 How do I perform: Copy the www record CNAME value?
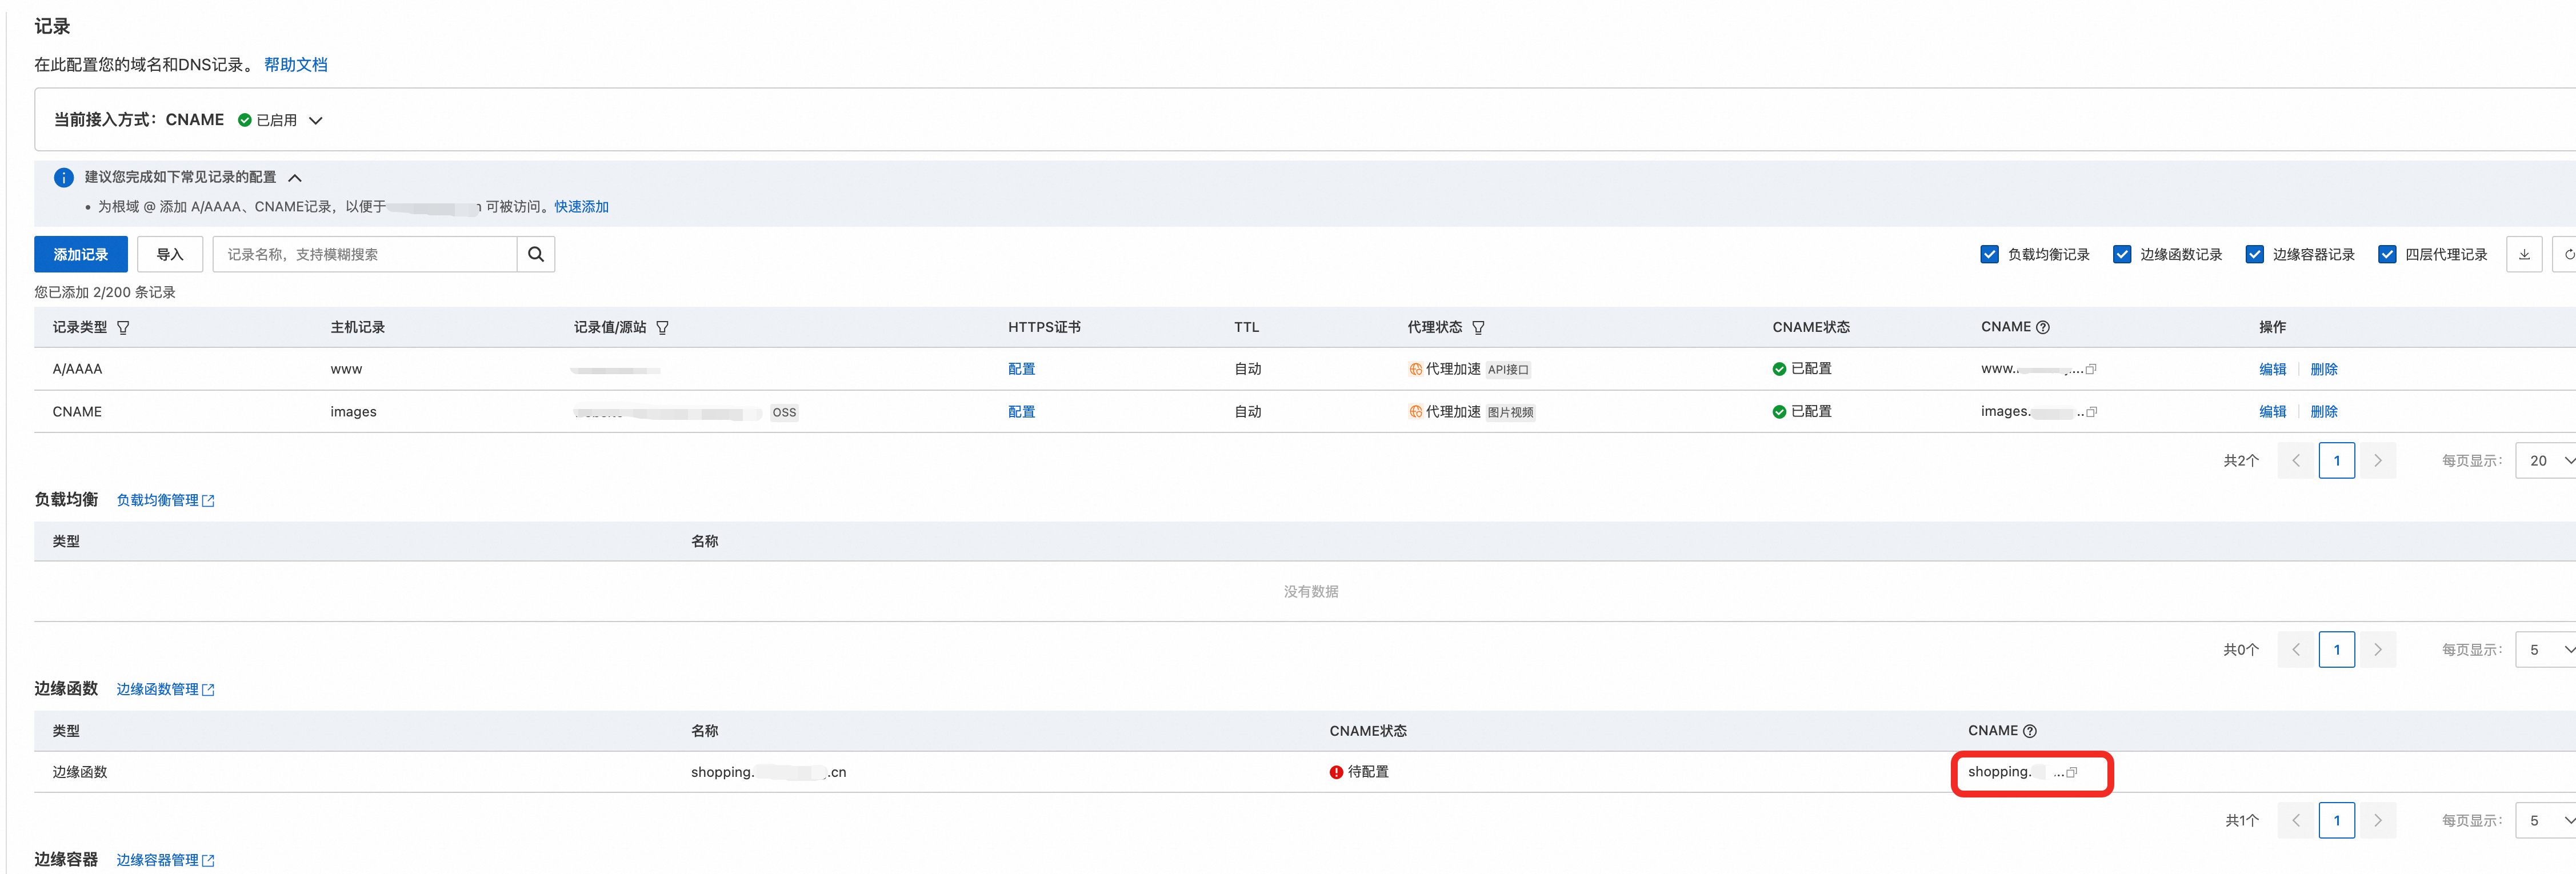click(x=2091, y=369)
